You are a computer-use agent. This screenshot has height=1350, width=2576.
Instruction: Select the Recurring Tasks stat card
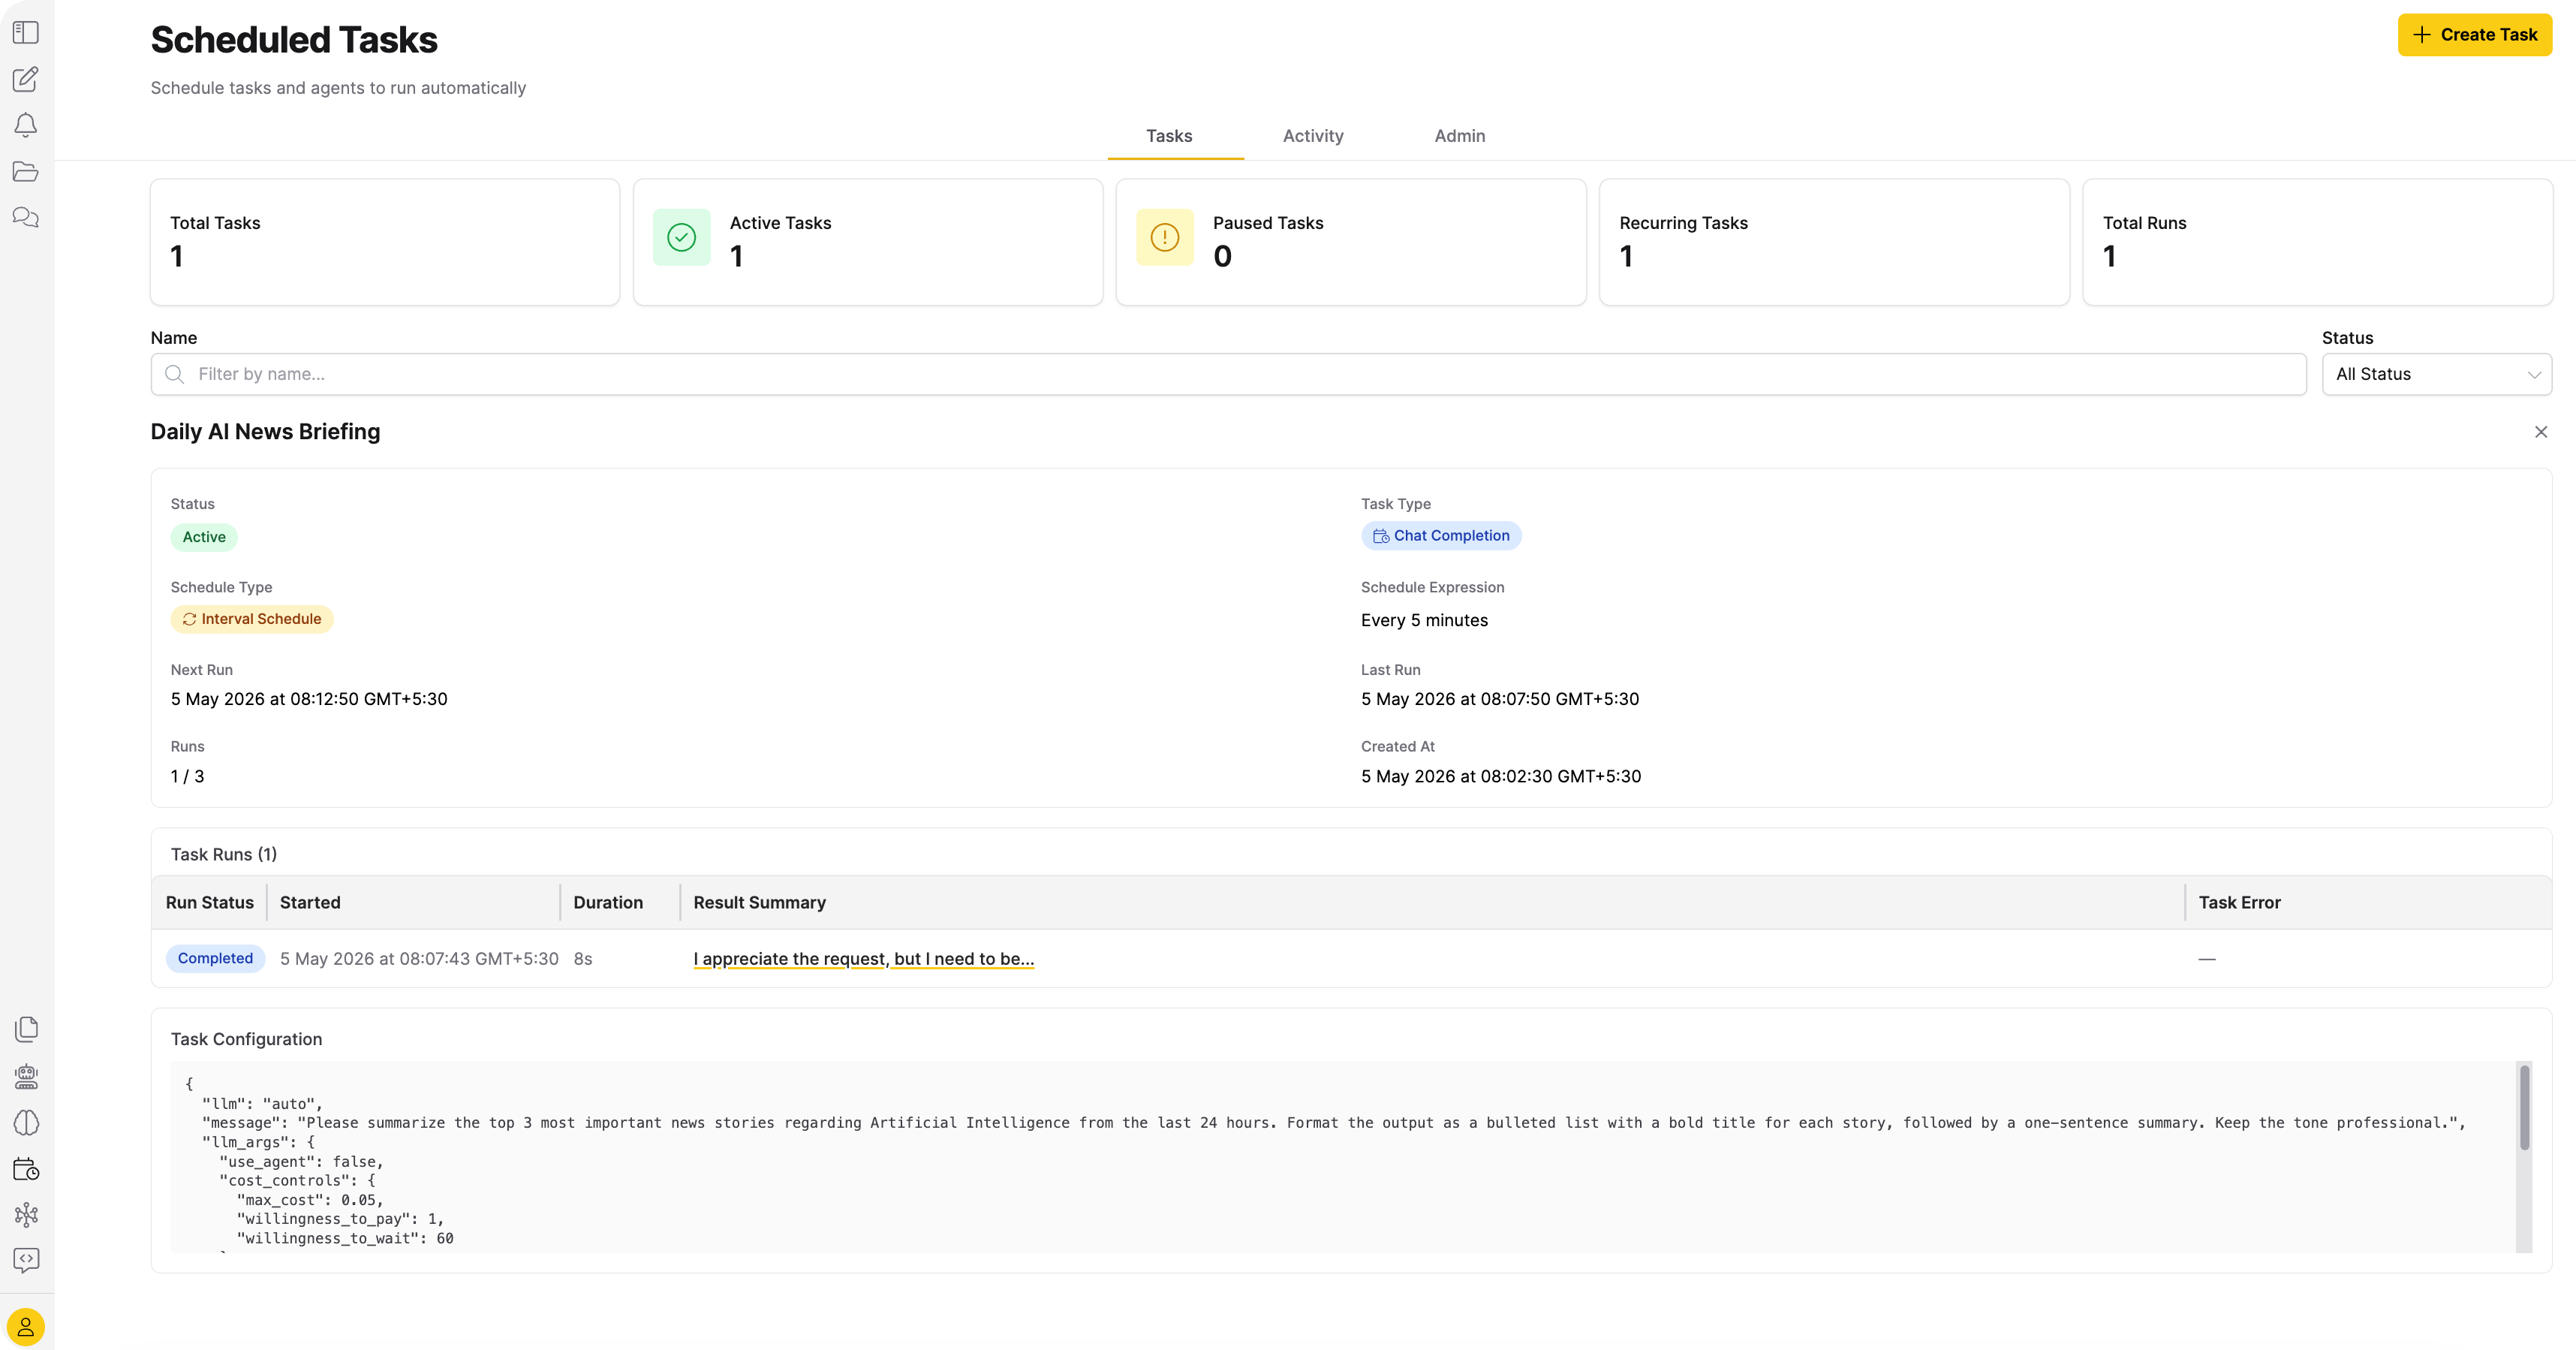click(1834, 242)
